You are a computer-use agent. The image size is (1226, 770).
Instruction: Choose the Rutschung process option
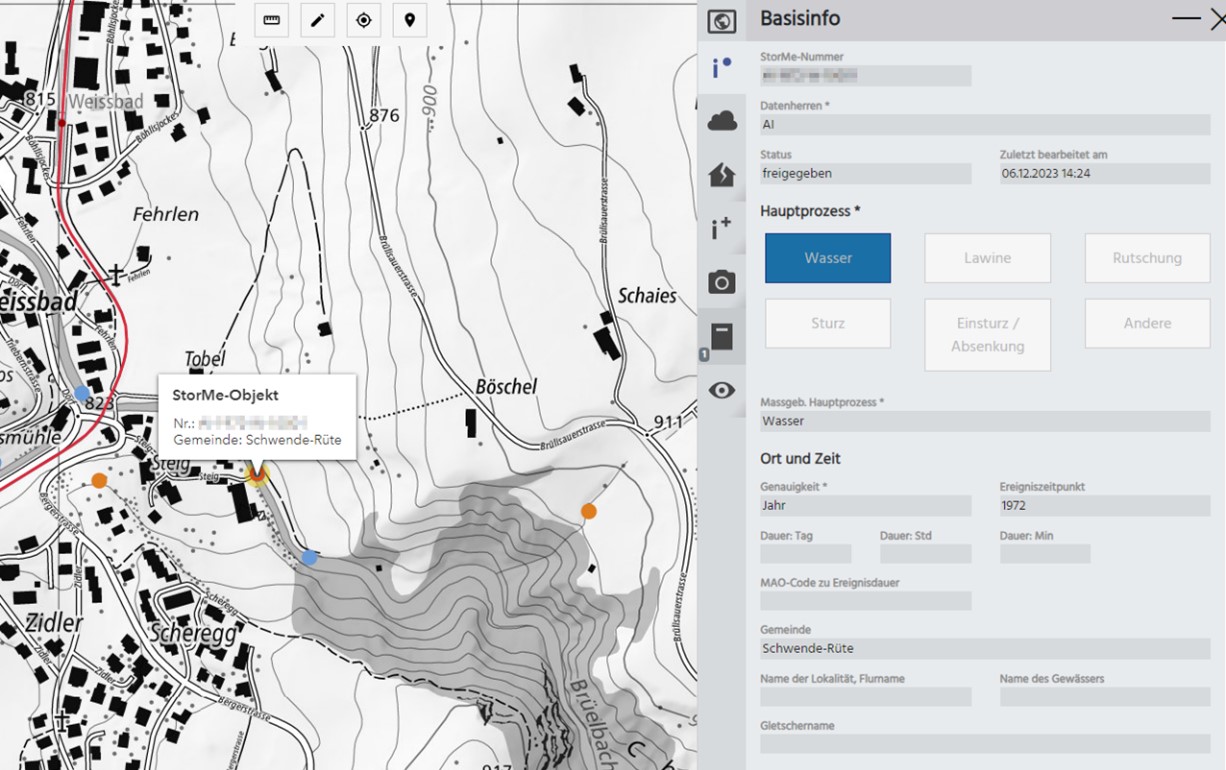1147,258
